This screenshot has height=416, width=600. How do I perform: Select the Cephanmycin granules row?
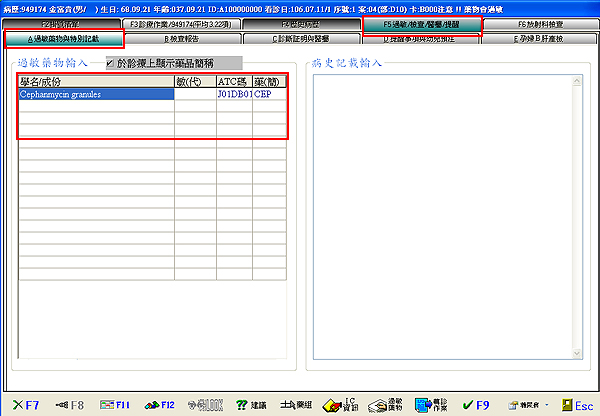(x=96, y=95)
